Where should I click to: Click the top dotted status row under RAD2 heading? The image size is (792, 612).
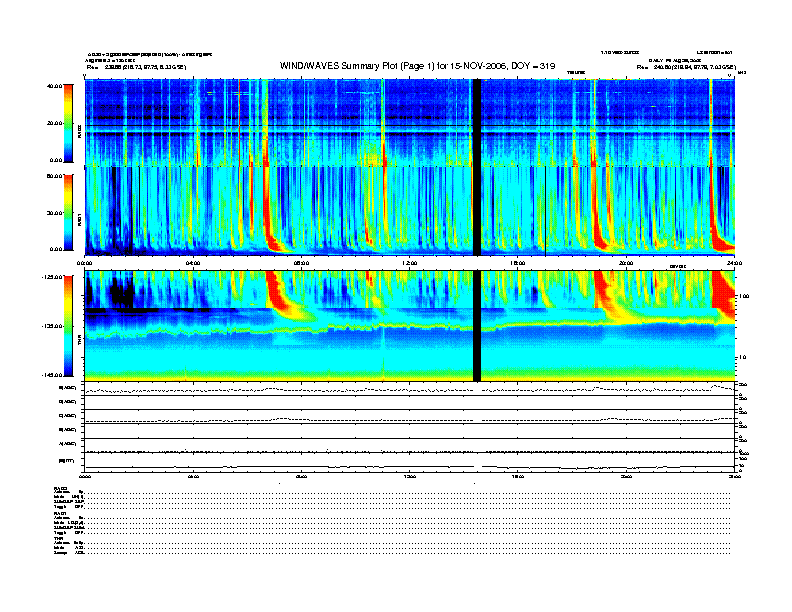click(x=408, y=491)
